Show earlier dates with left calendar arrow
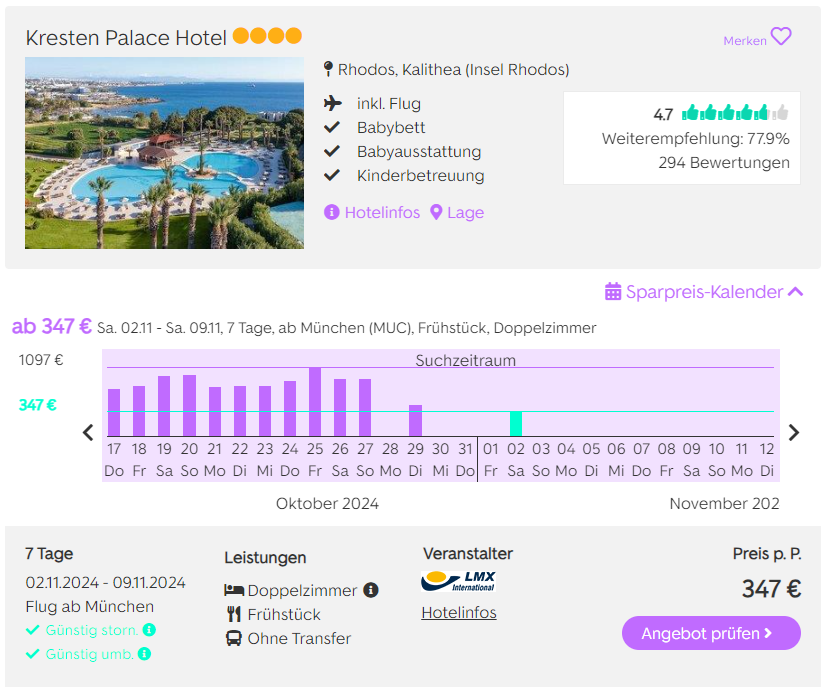 click(x=88, y=432)
